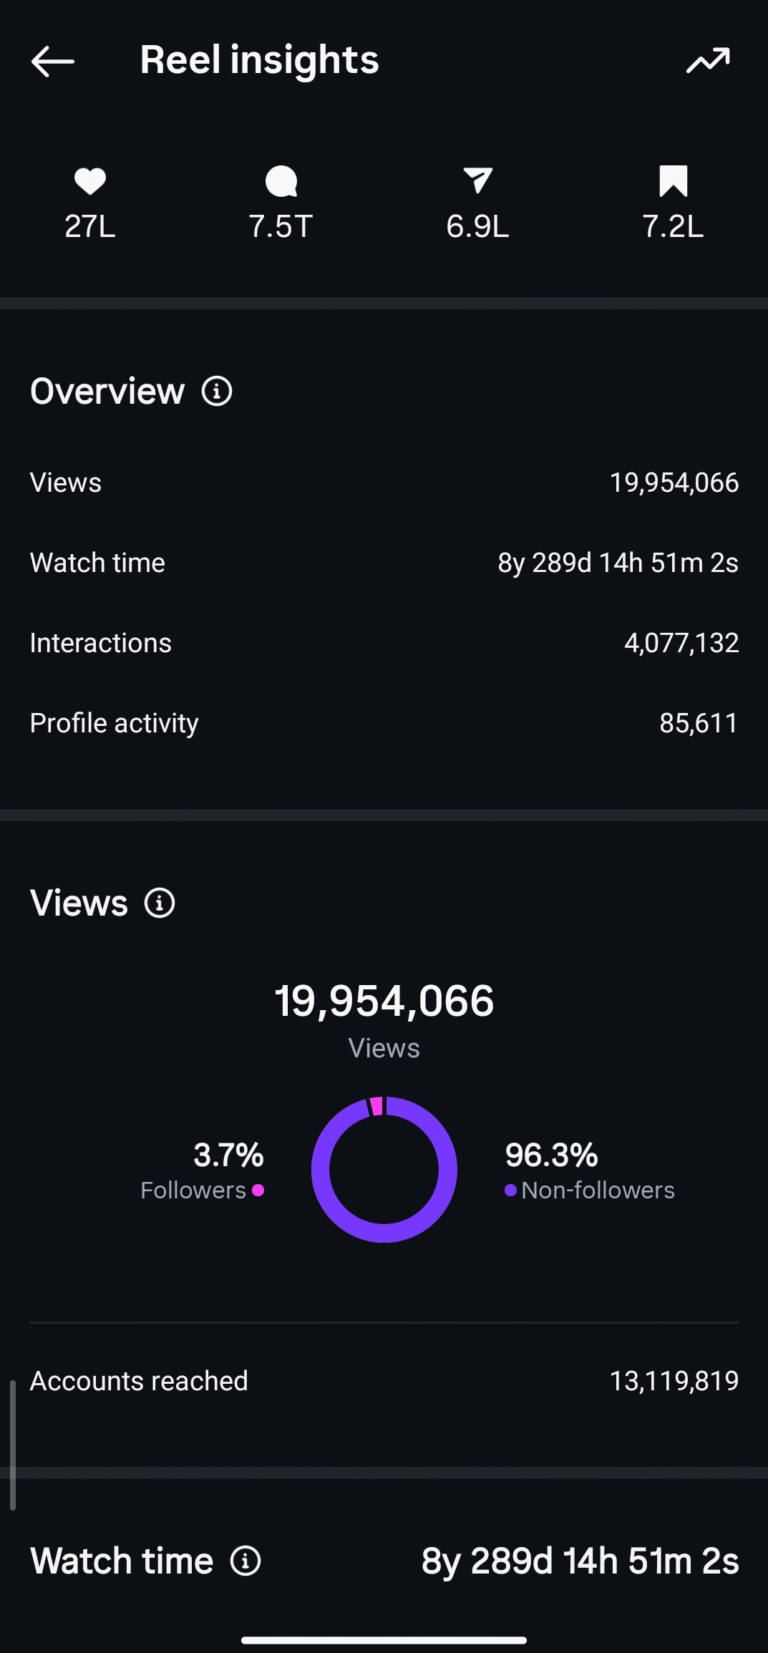The width and height of the screenshot is (768, 1653).
Task: Open the Overview info icon
Action: pyautogui.click(x=217, y=391)
